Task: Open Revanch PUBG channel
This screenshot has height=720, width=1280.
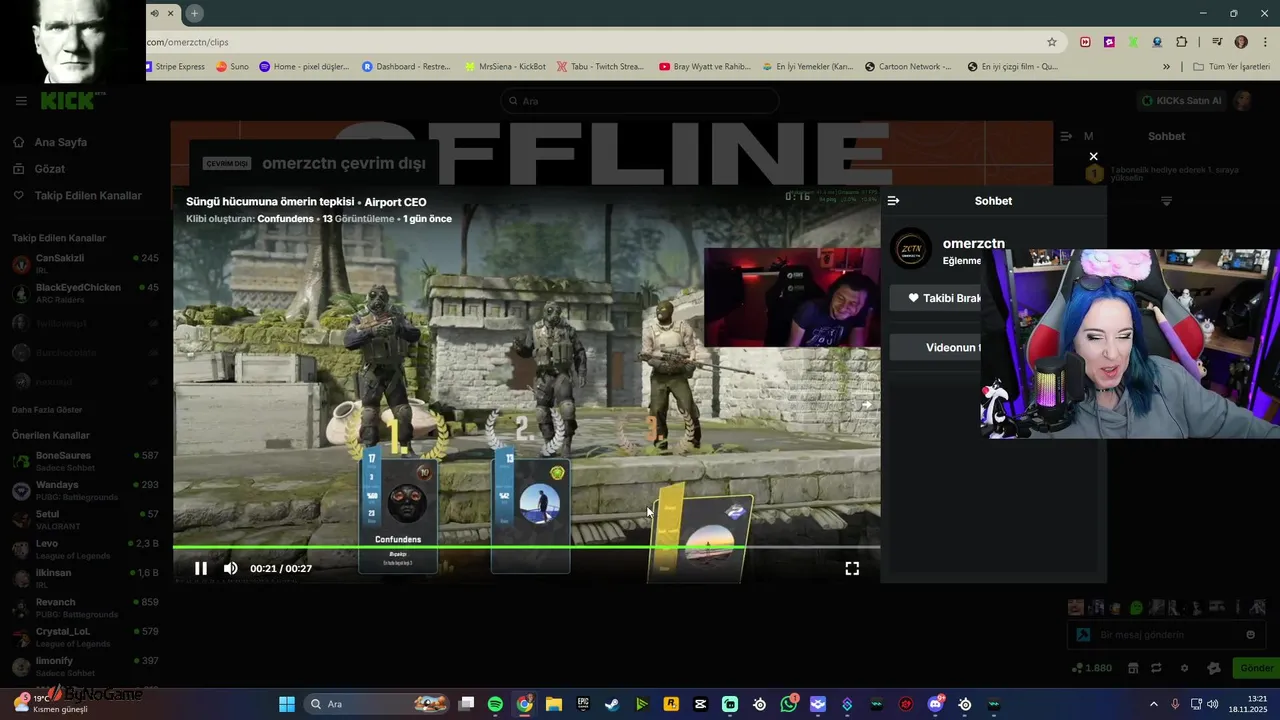Action: [85, 608]
